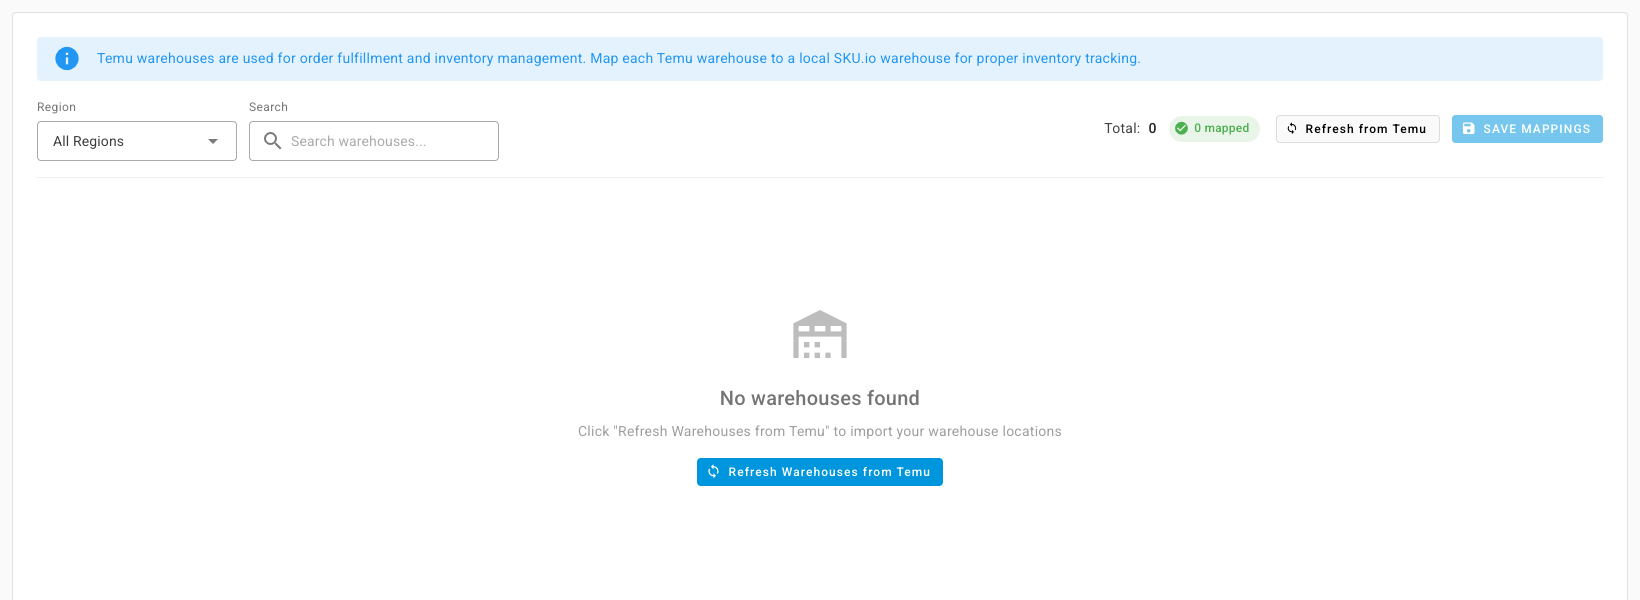Open the All Regions dropdown
The image size is (1640, 600).
pyautogui.click(x=137, y=141)
